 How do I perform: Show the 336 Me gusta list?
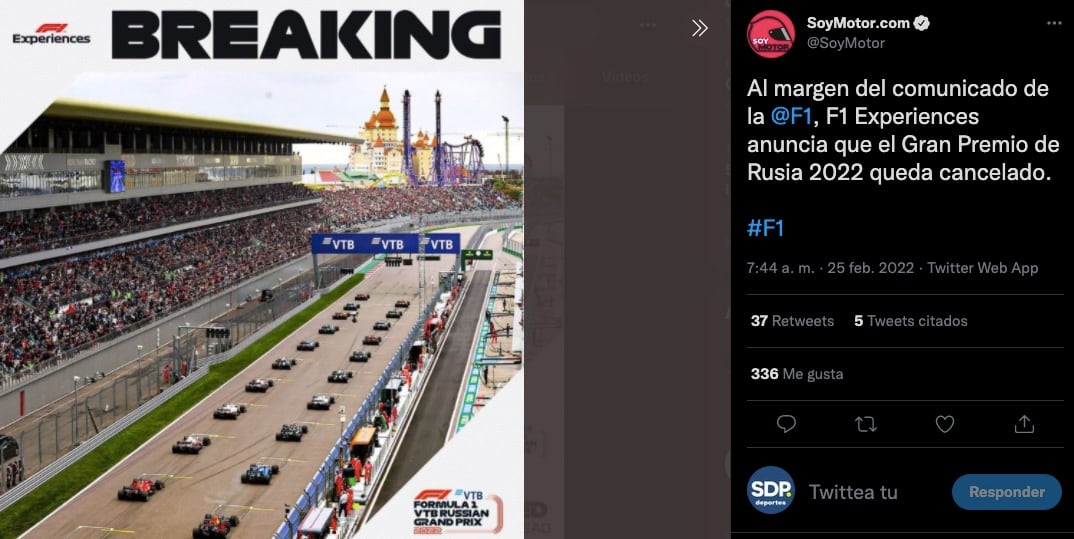click(x=797, y=374)
